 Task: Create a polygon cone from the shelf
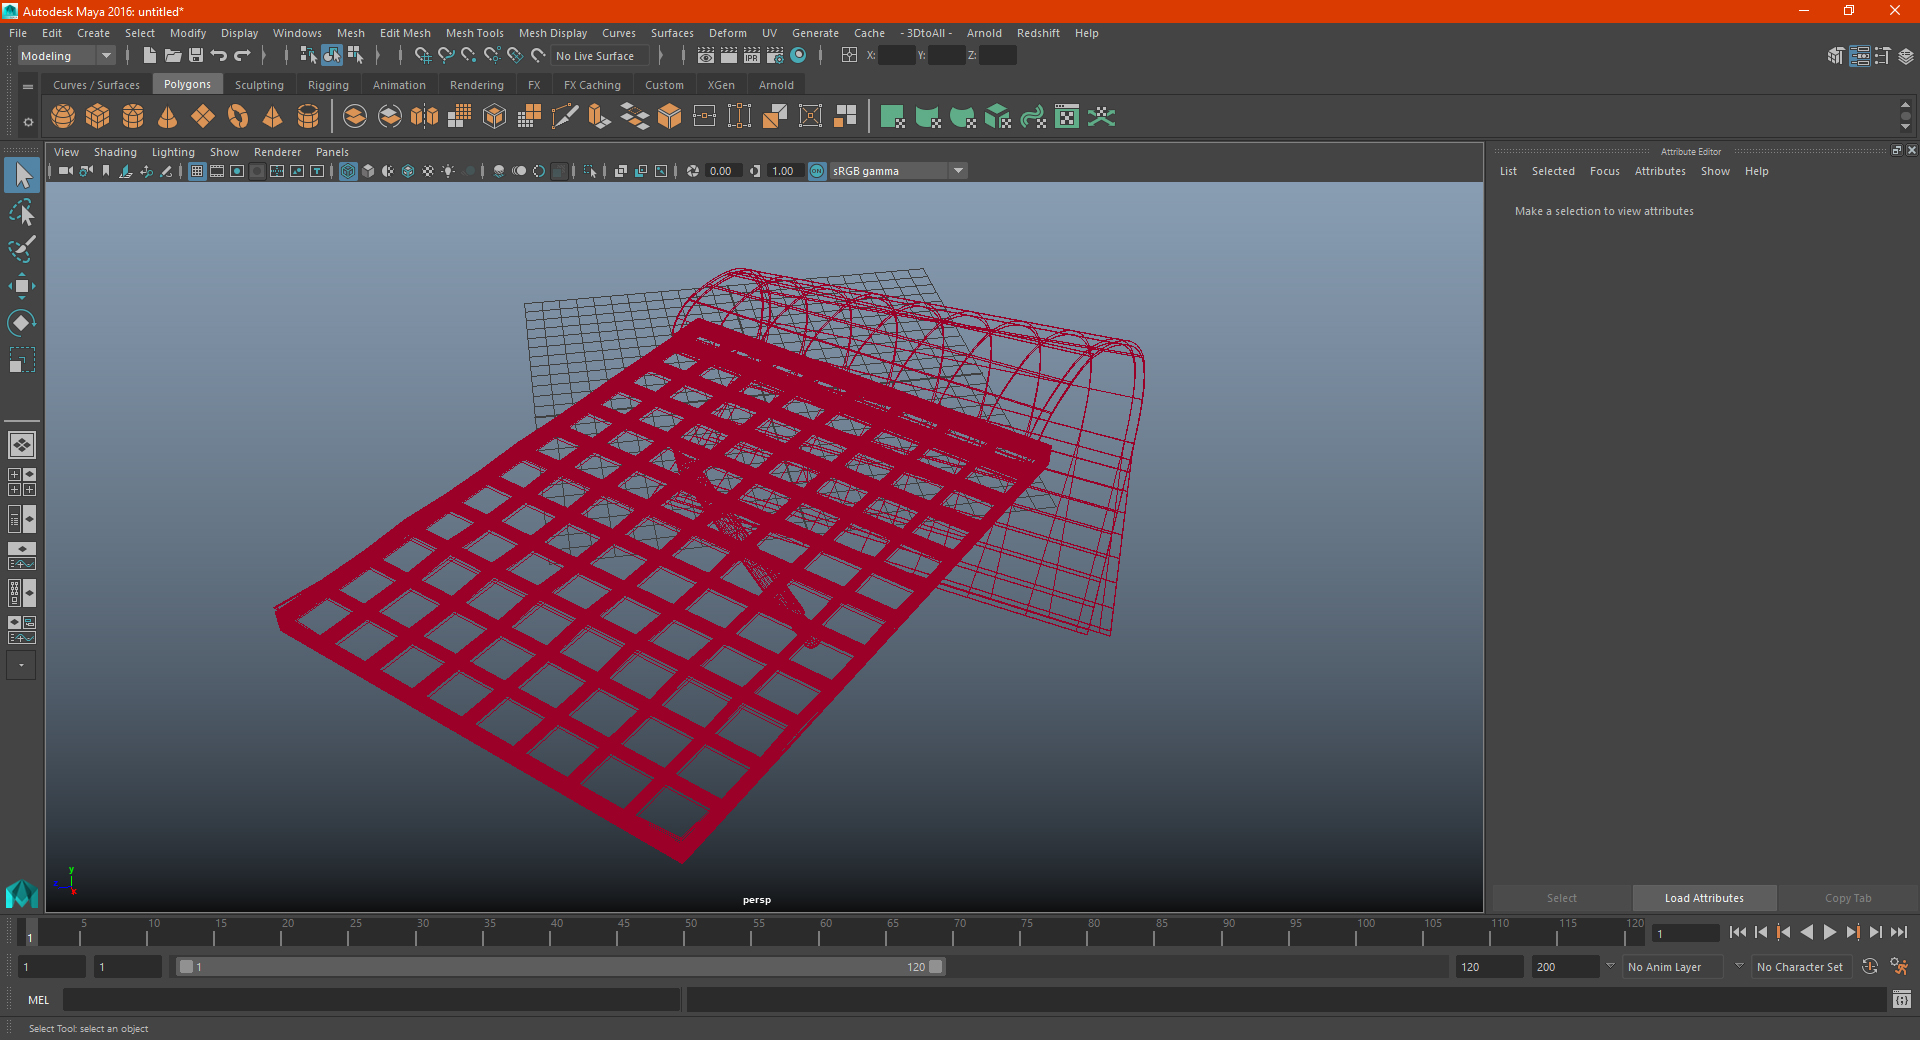168,117
